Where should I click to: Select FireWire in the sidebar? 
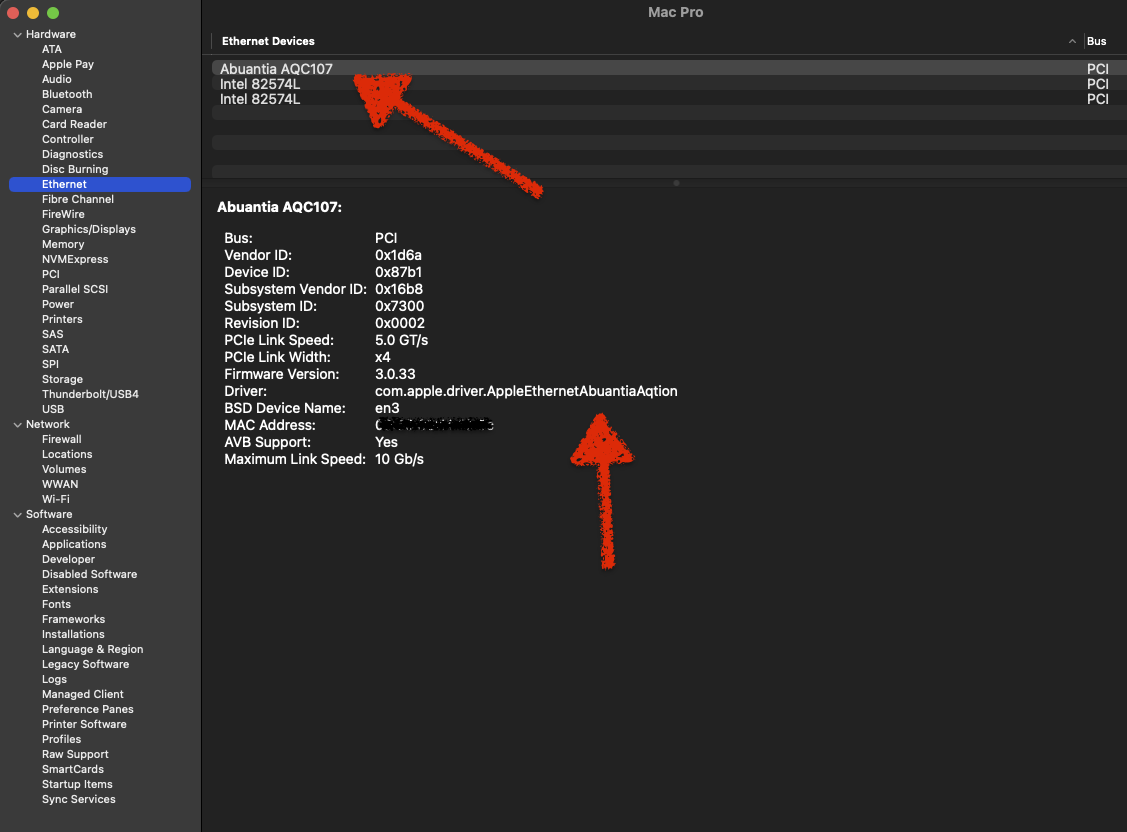tap(63, 215)
